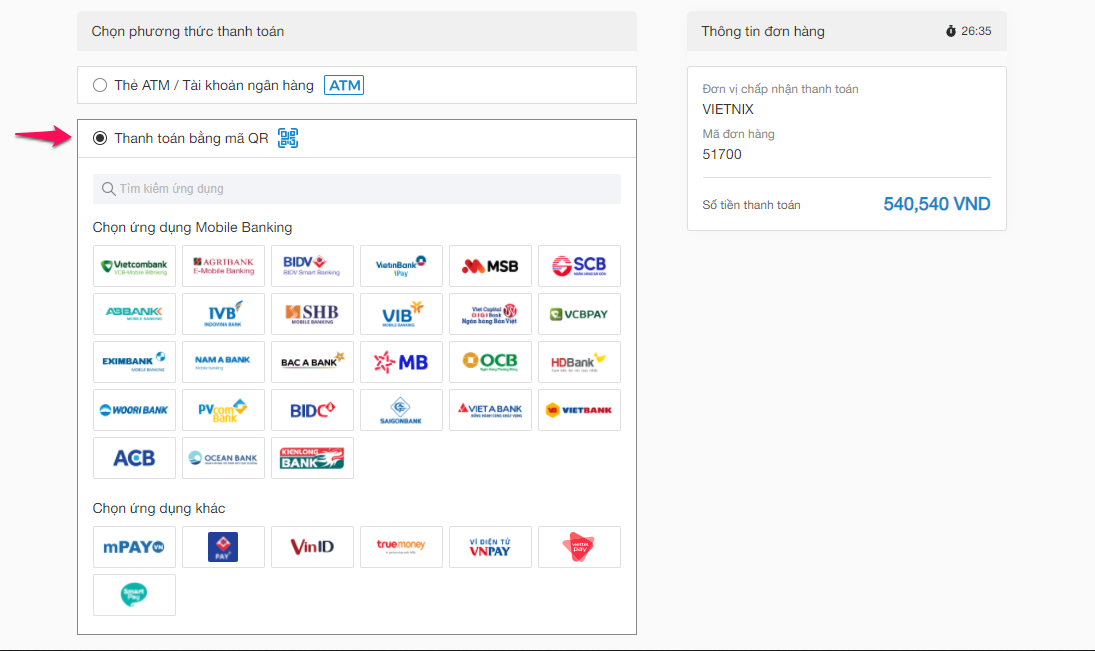
Task: Choose HDBank
Action: [580, 362]
